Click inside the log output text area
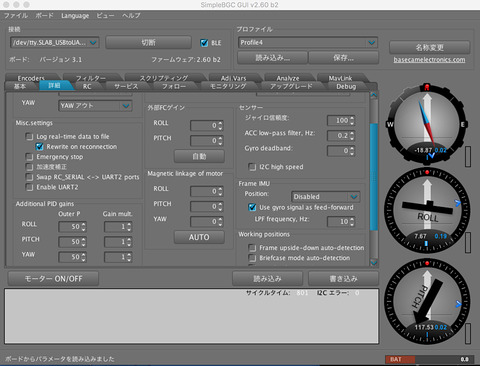The height and width of the screenshot is (366, 480). [x=191, y=316]
